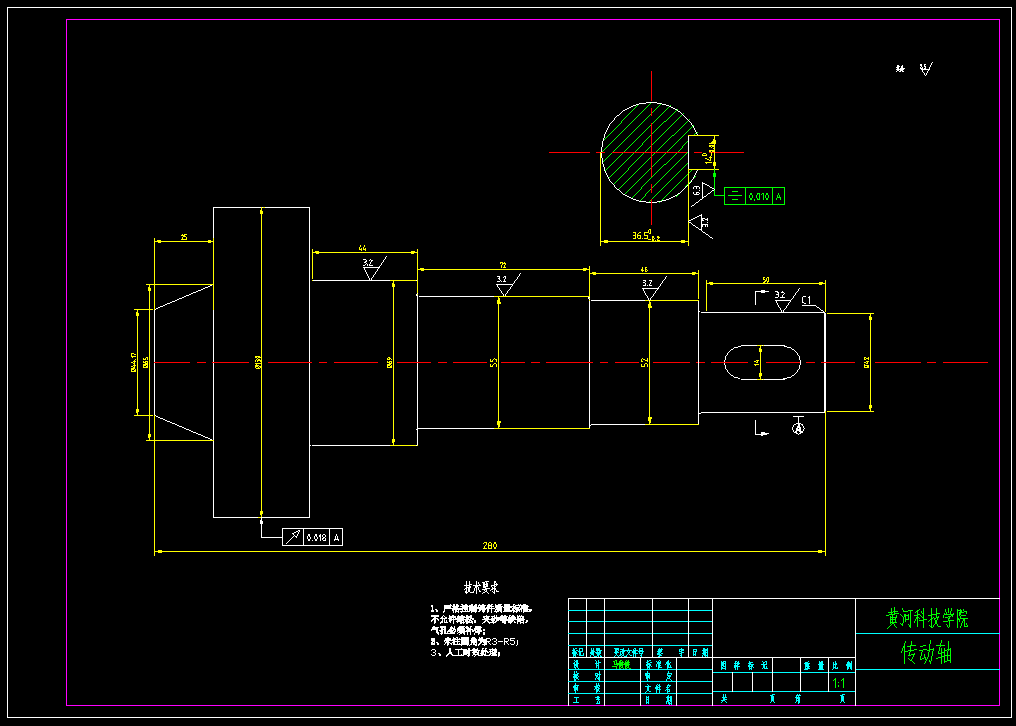
Task: Select the 传动轴 part name text
Action: (x=927, y=653)
